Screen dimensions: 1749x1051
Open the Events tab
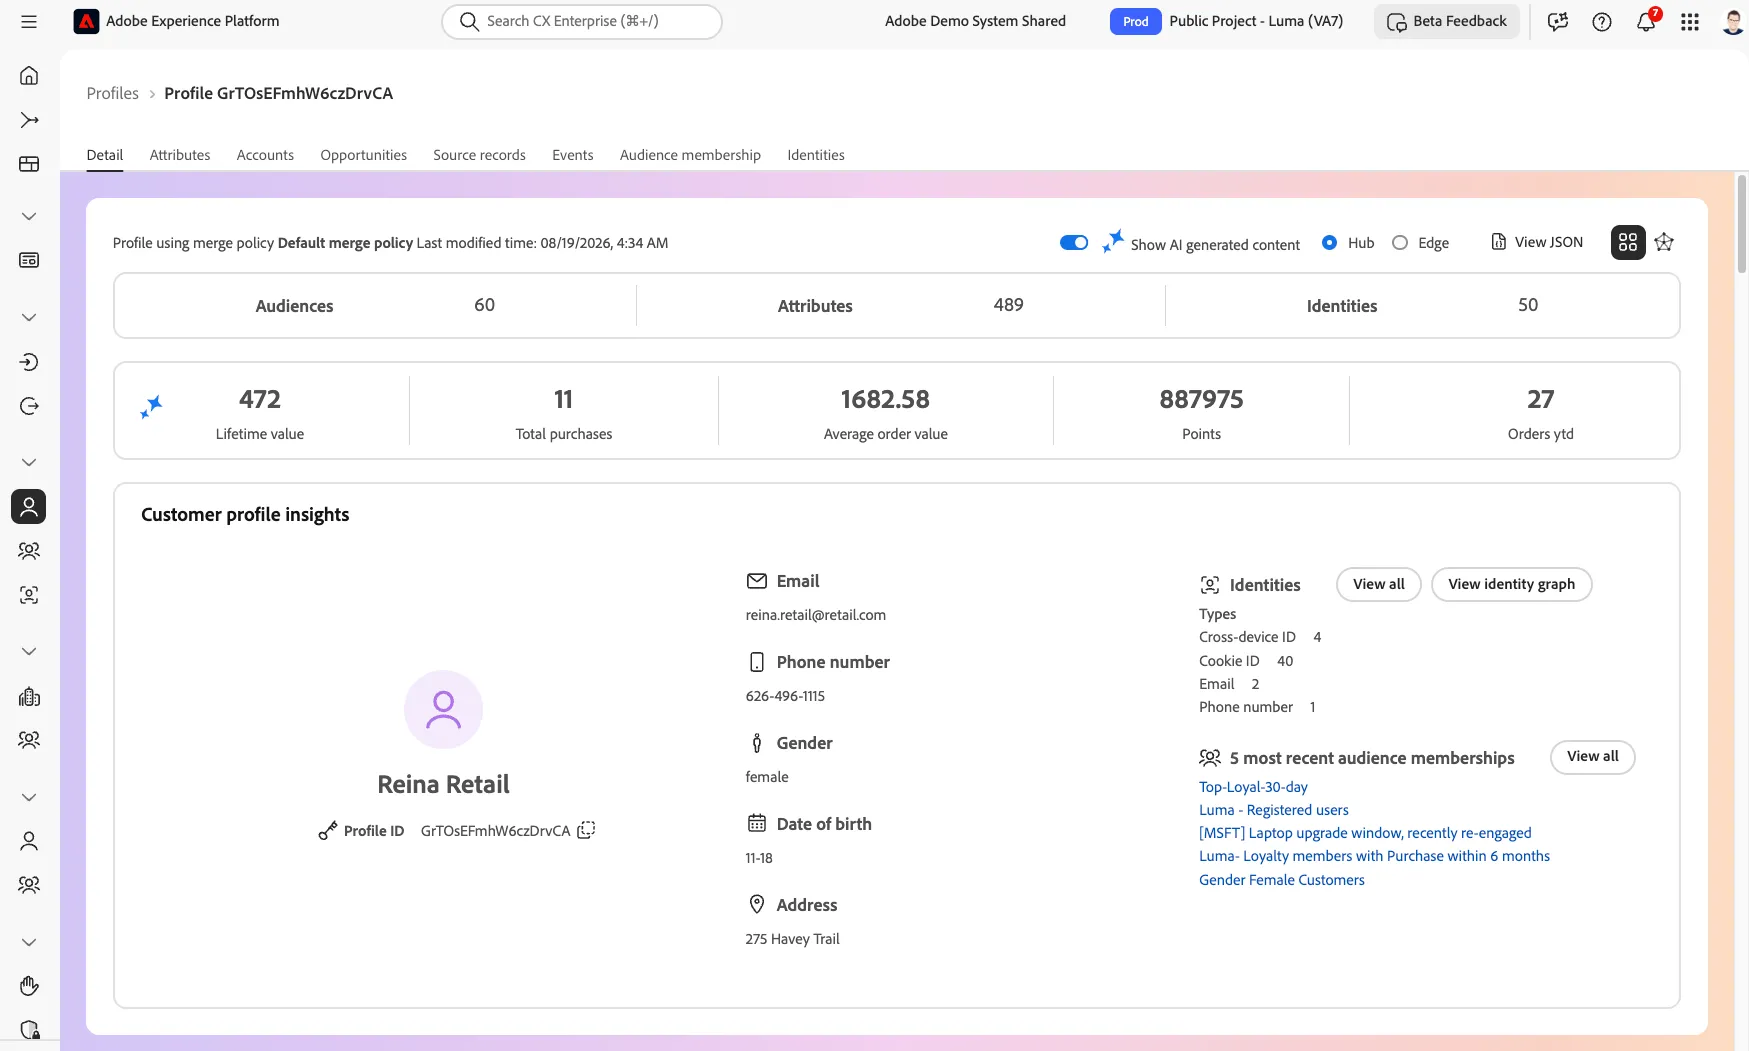click(572, 155)
